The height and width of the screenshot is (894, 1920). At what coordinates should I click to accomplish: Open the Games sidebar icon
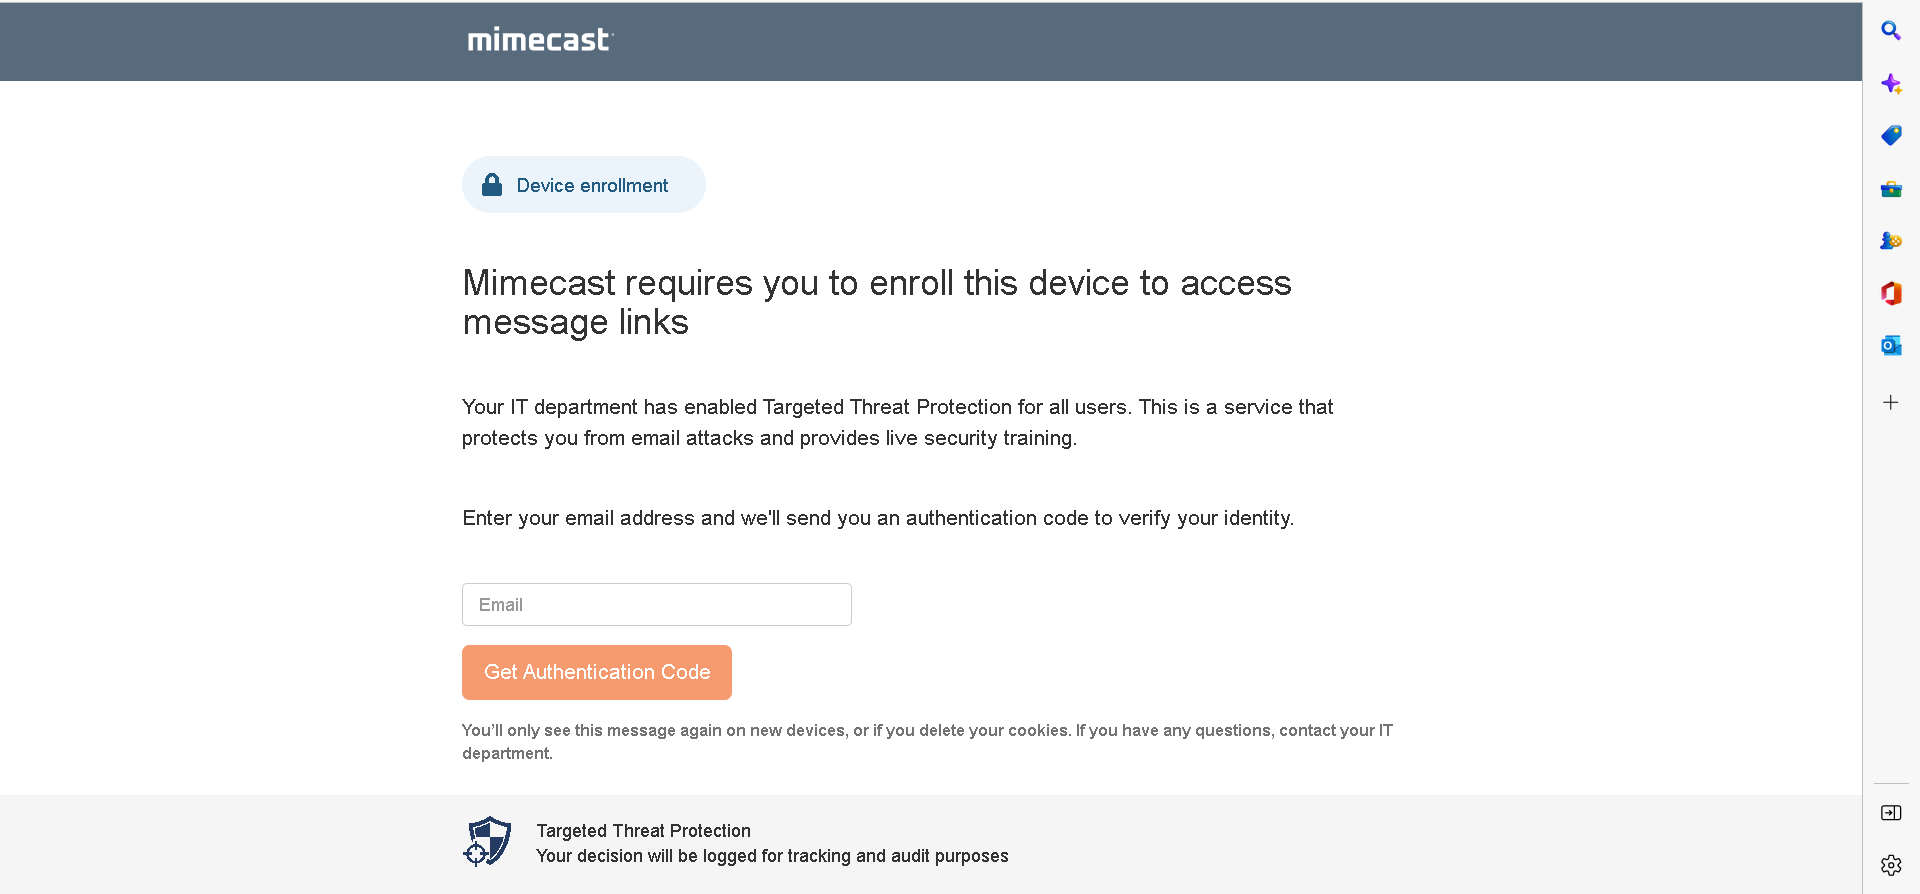click(1890, 241)
